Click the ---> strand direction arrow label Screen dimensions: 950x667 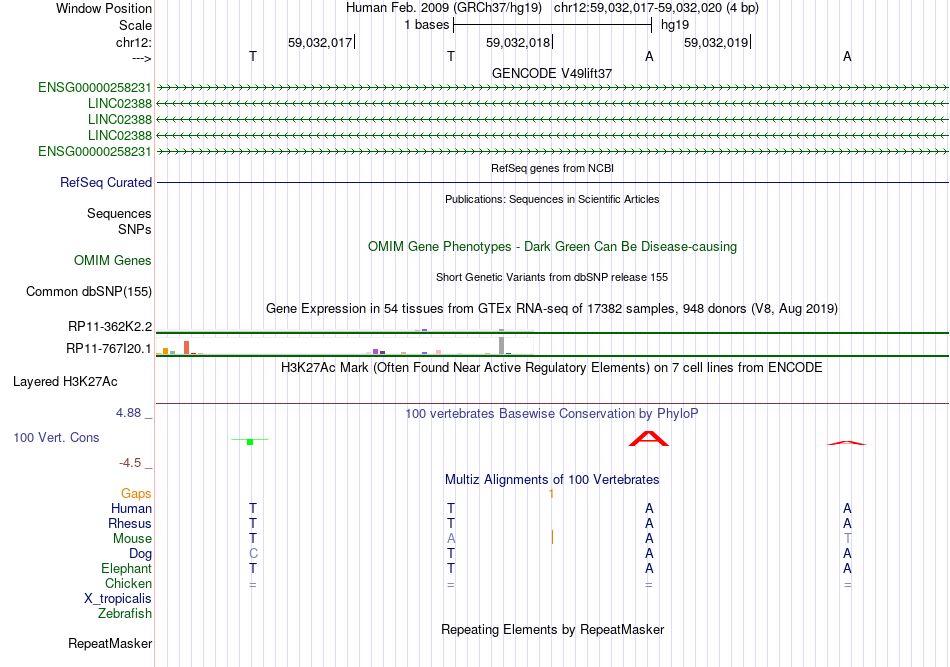coord(142,58)
